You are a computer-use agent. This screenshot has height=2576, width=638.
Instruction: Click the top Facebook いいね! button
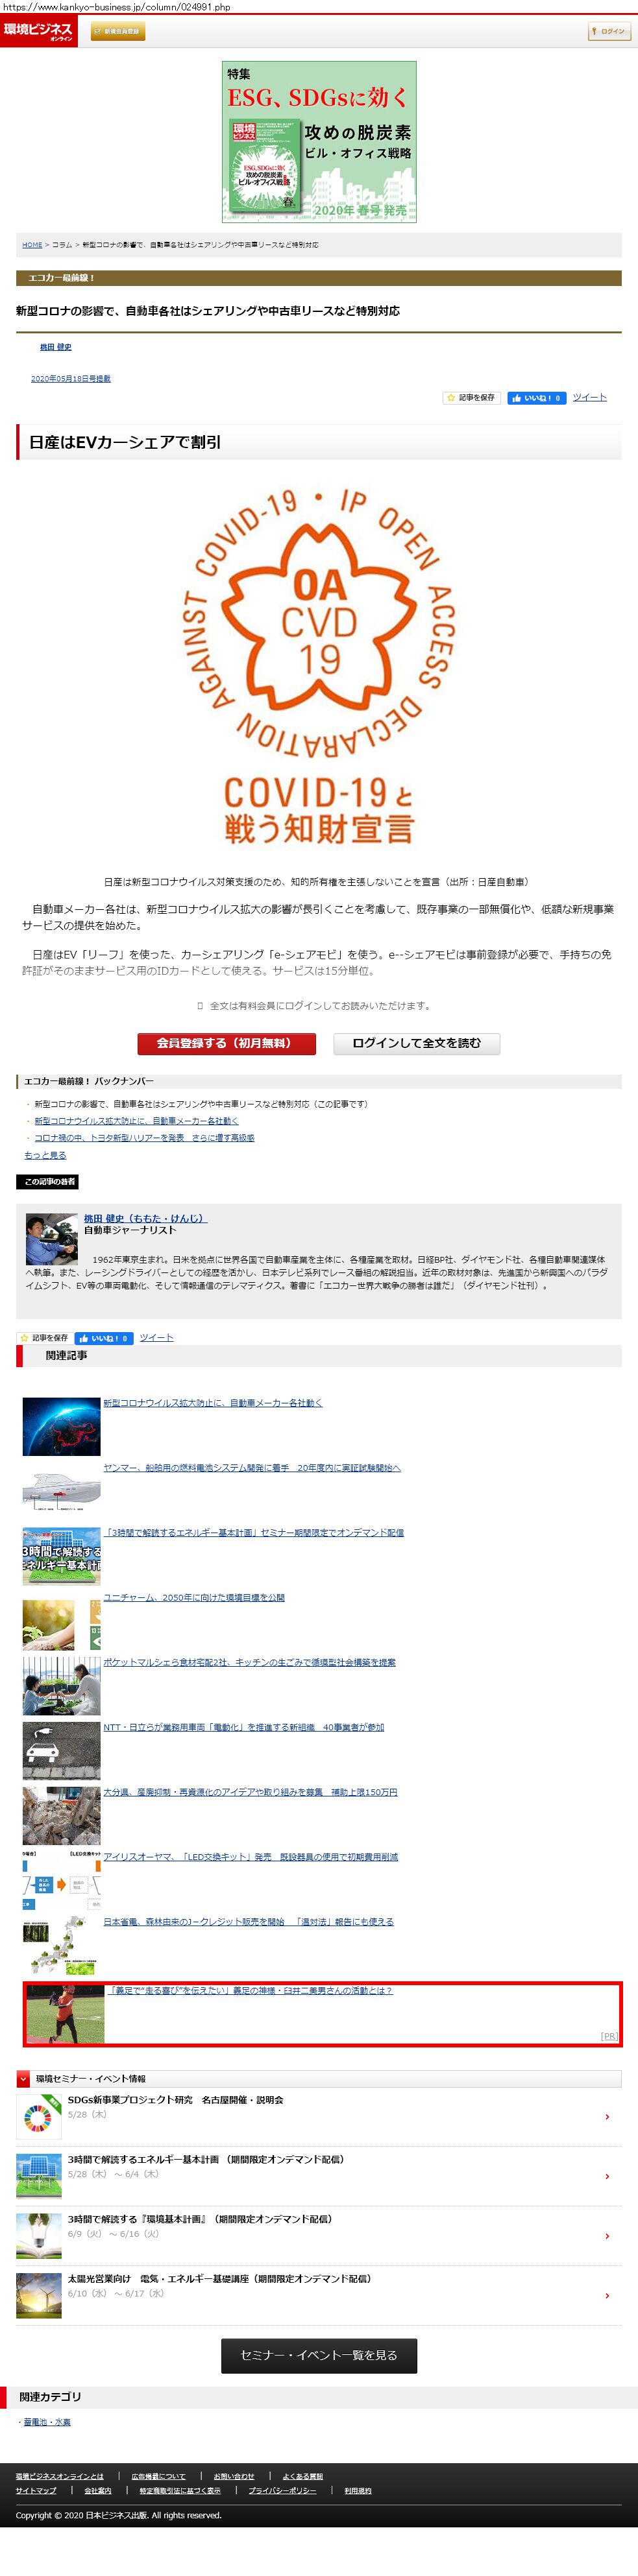(x=536, y=398)
